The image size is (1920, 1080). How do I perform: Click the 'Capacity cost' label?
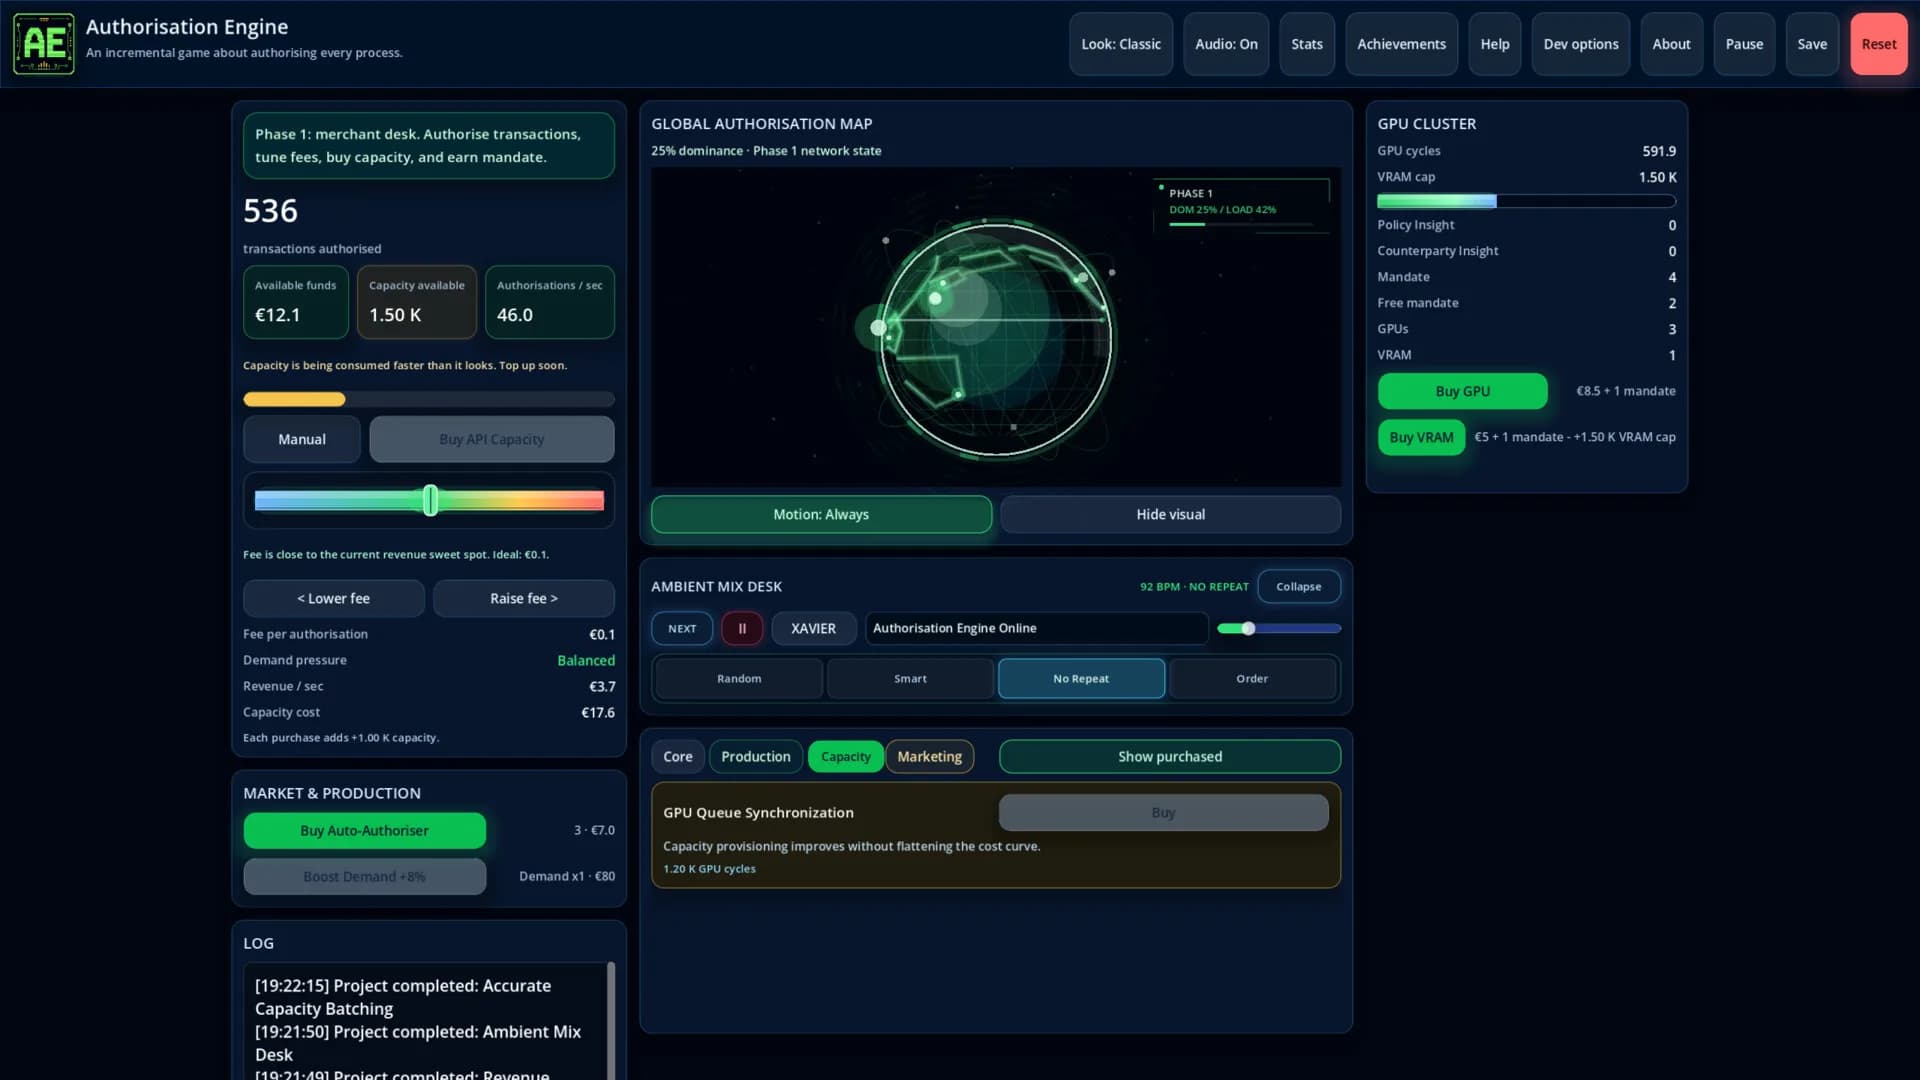coord(281,712)
